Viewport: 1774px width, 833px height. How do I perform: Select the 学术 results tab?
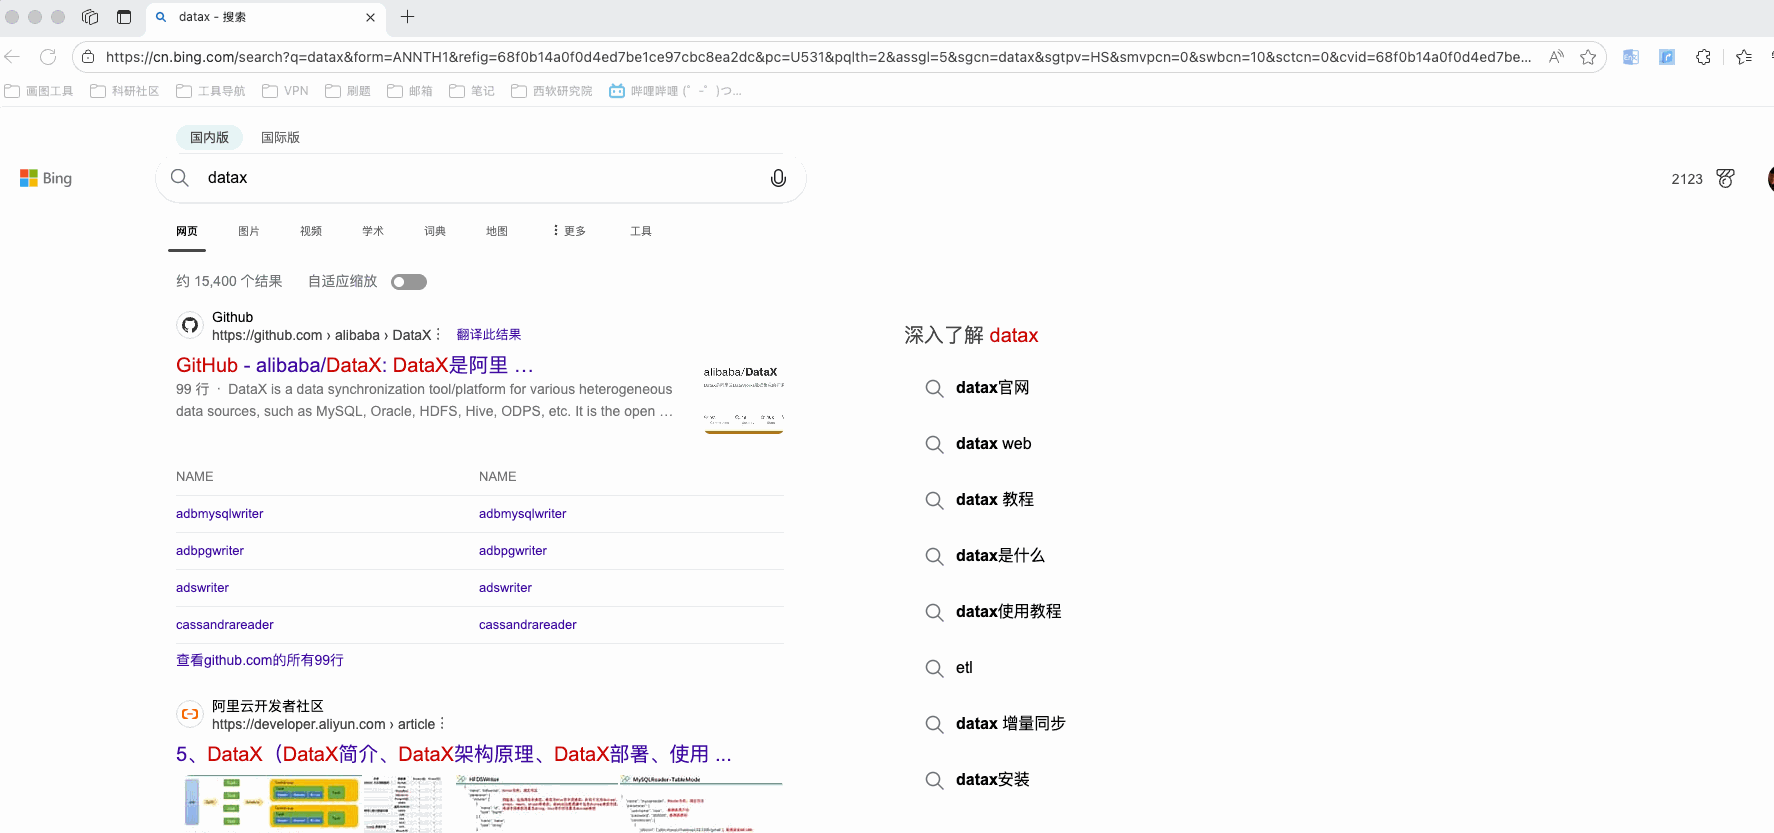pyautogui.click(x=373, y=231)
